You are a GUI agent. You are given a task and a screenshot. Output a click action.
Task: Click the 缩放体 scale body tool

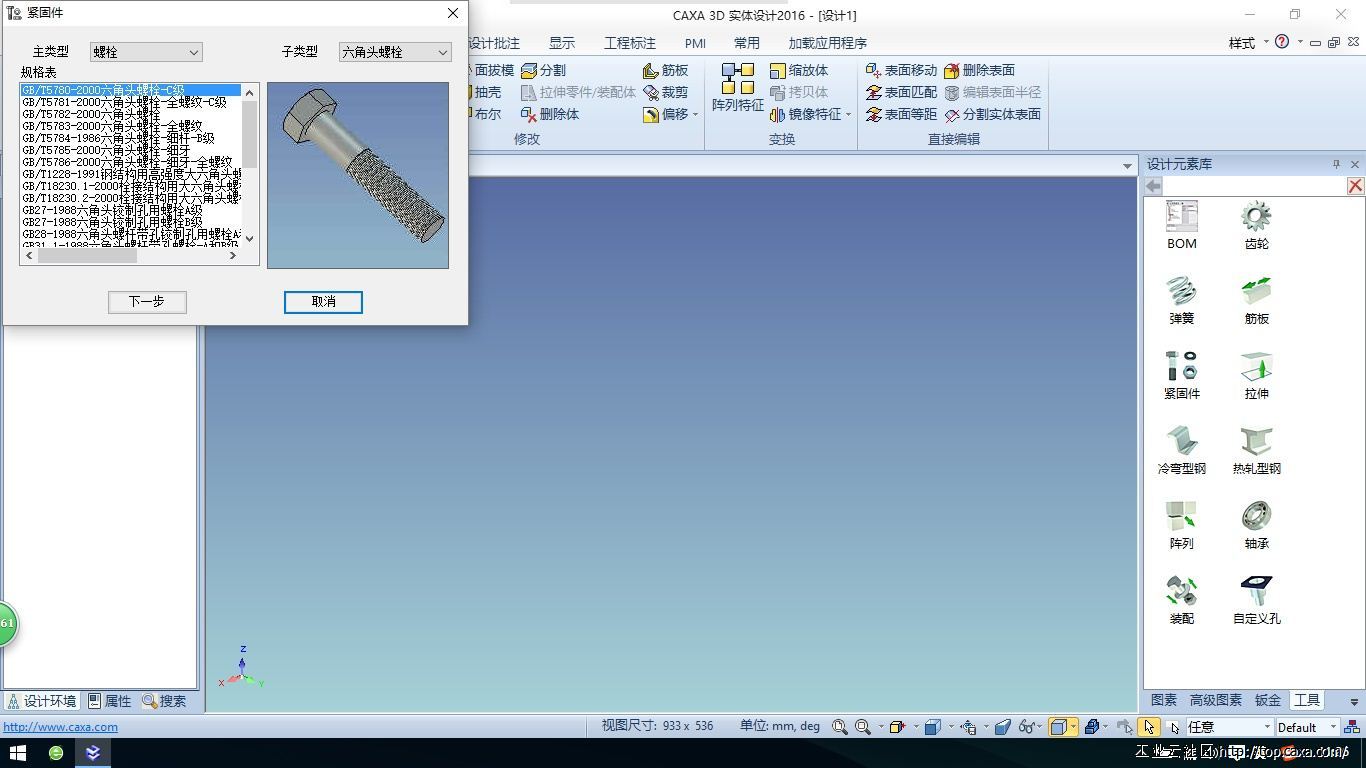pos(799,70)
